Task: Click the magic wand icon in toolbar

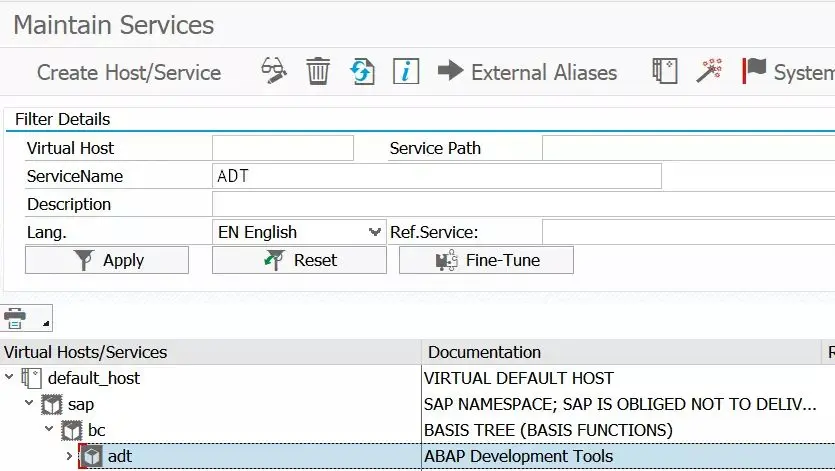Action: tap(709, 71)
